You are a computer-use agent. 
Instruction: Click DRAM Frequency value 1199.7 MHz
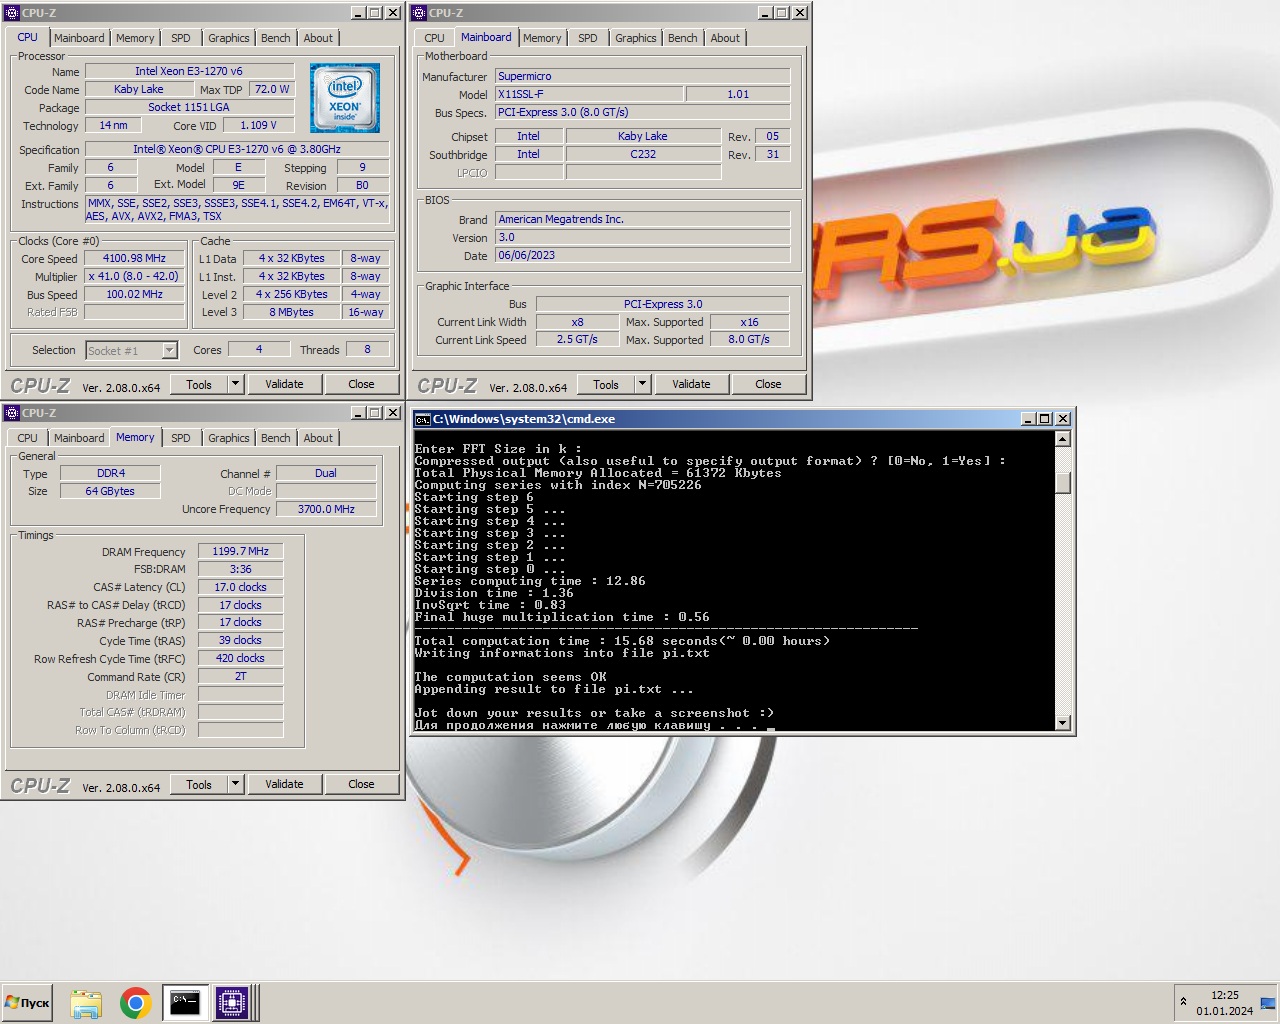click(240, 551)
